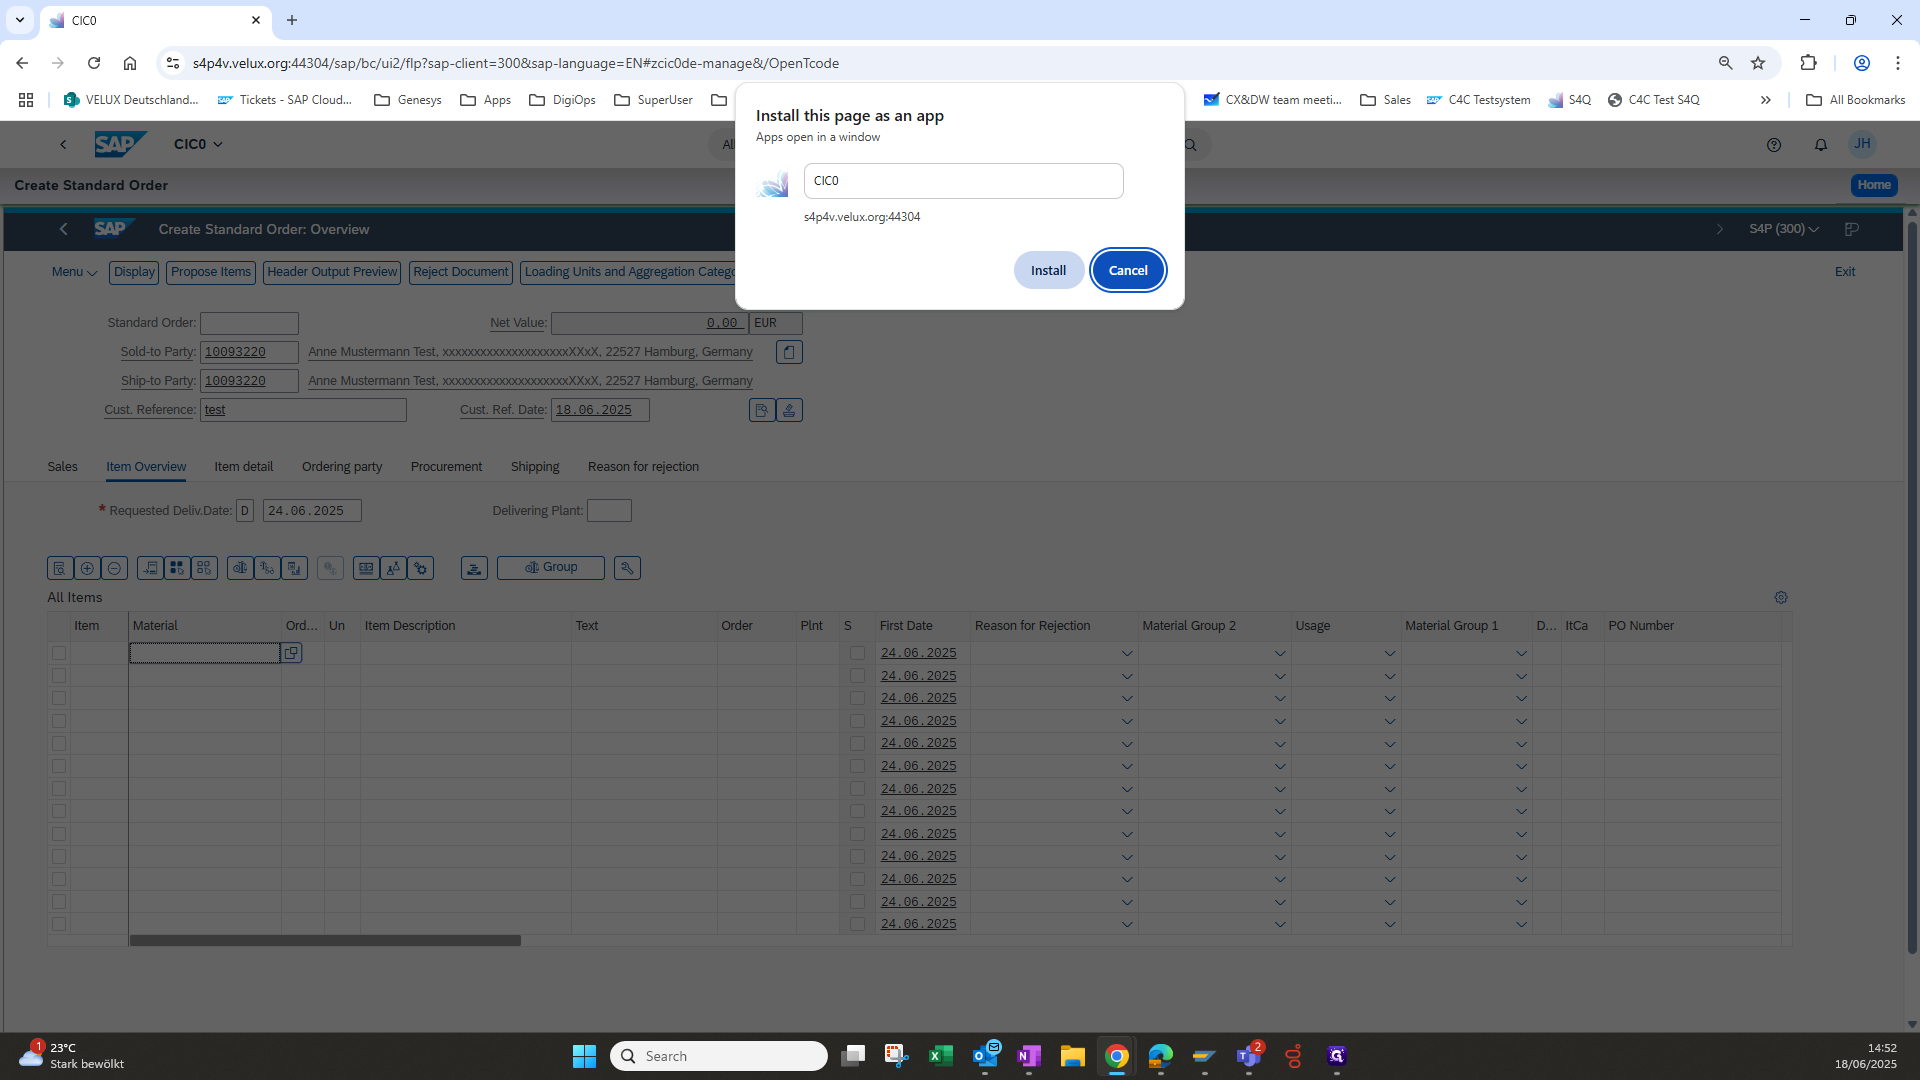
Task: Open table settings gear above the grid
Action: pyautogui.click(x=1781, y=597)
